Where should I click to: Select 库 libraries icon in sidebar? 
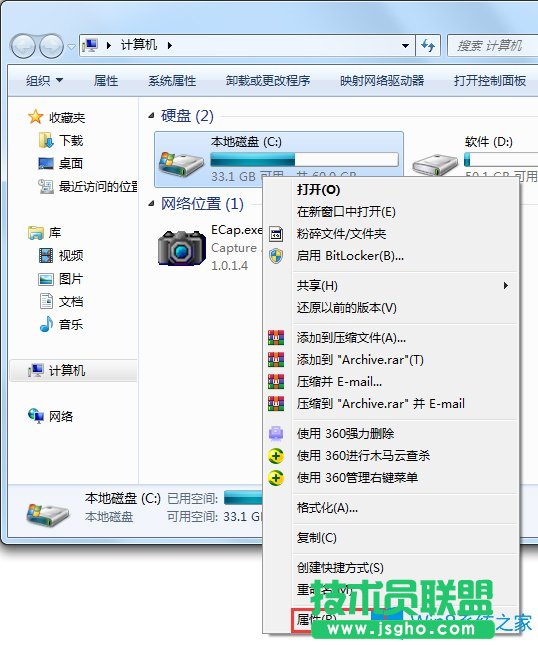(35, 233)
